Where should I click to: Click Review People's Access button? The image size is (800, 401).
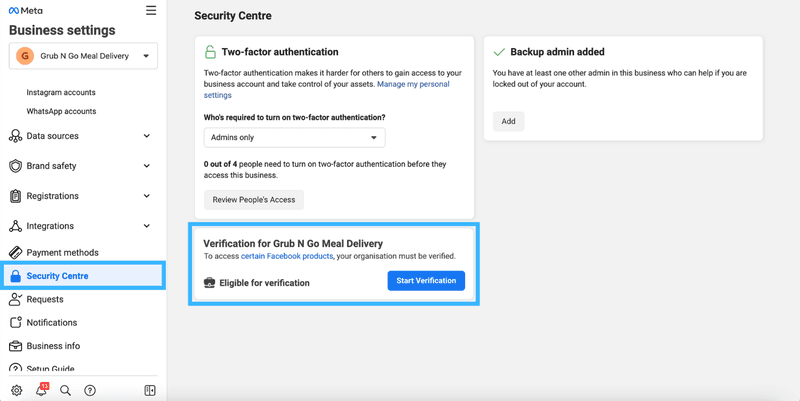click(254, 200)
